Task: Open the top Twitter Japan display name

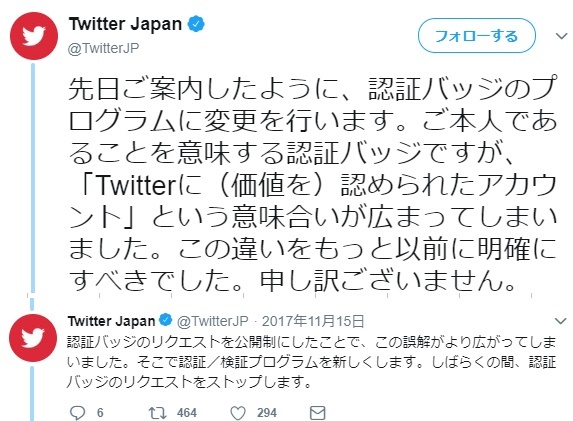Action: coord(125,24)
